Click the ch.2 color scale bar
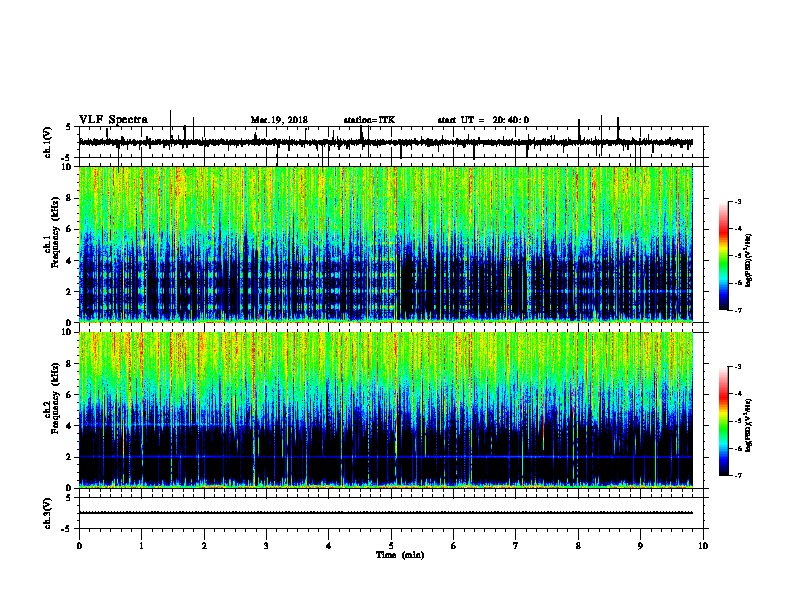The image size is (792, 612). coord(724,421)
